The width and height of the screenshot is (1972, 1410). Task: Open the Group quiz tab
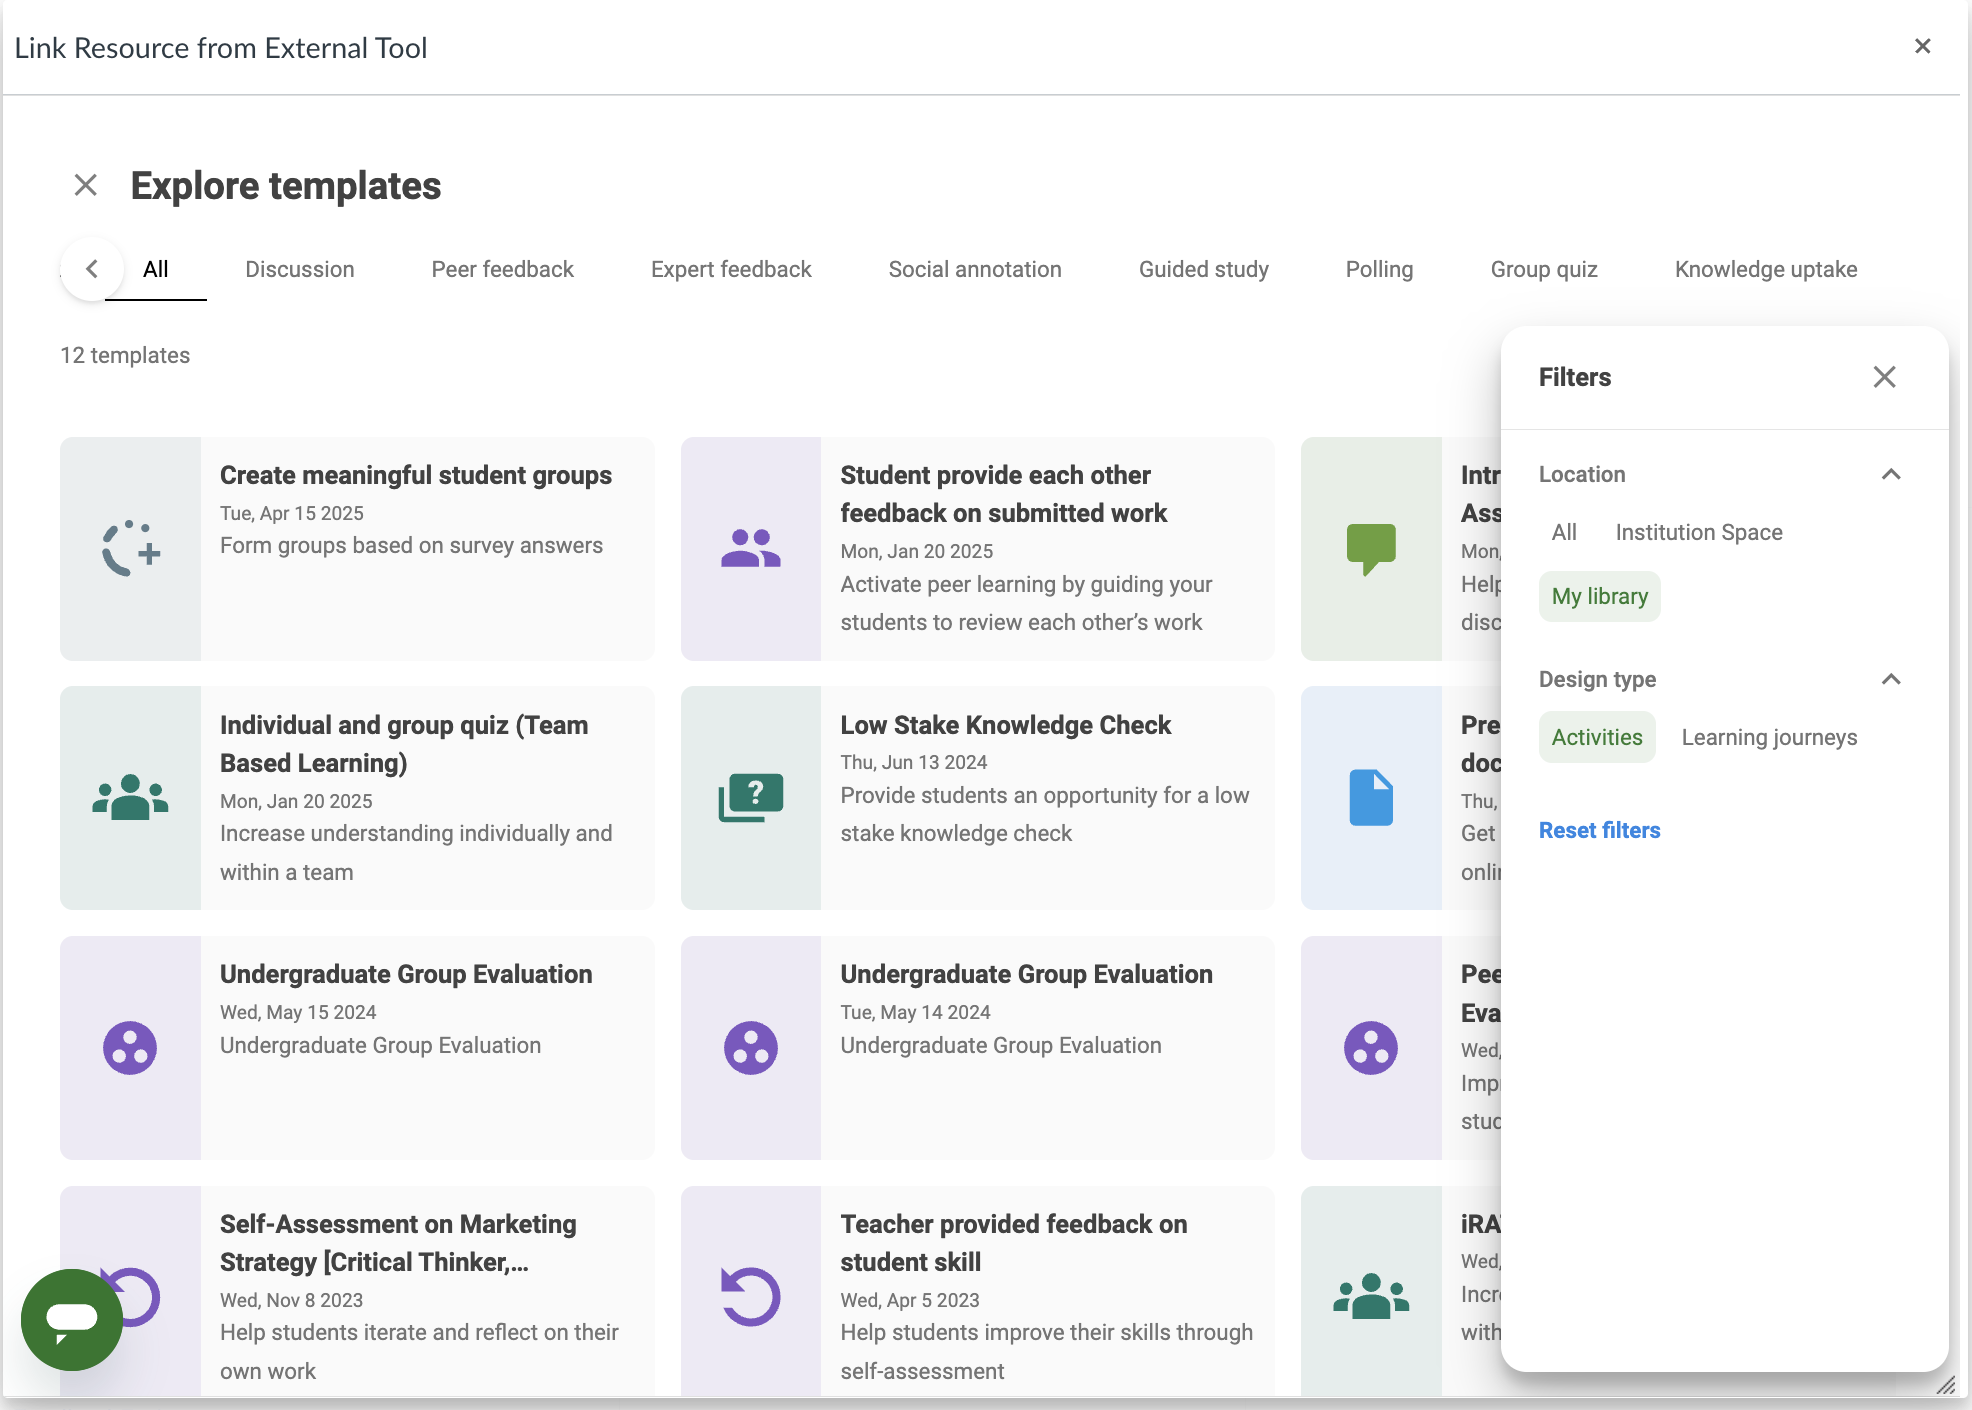coord(1544,269)
